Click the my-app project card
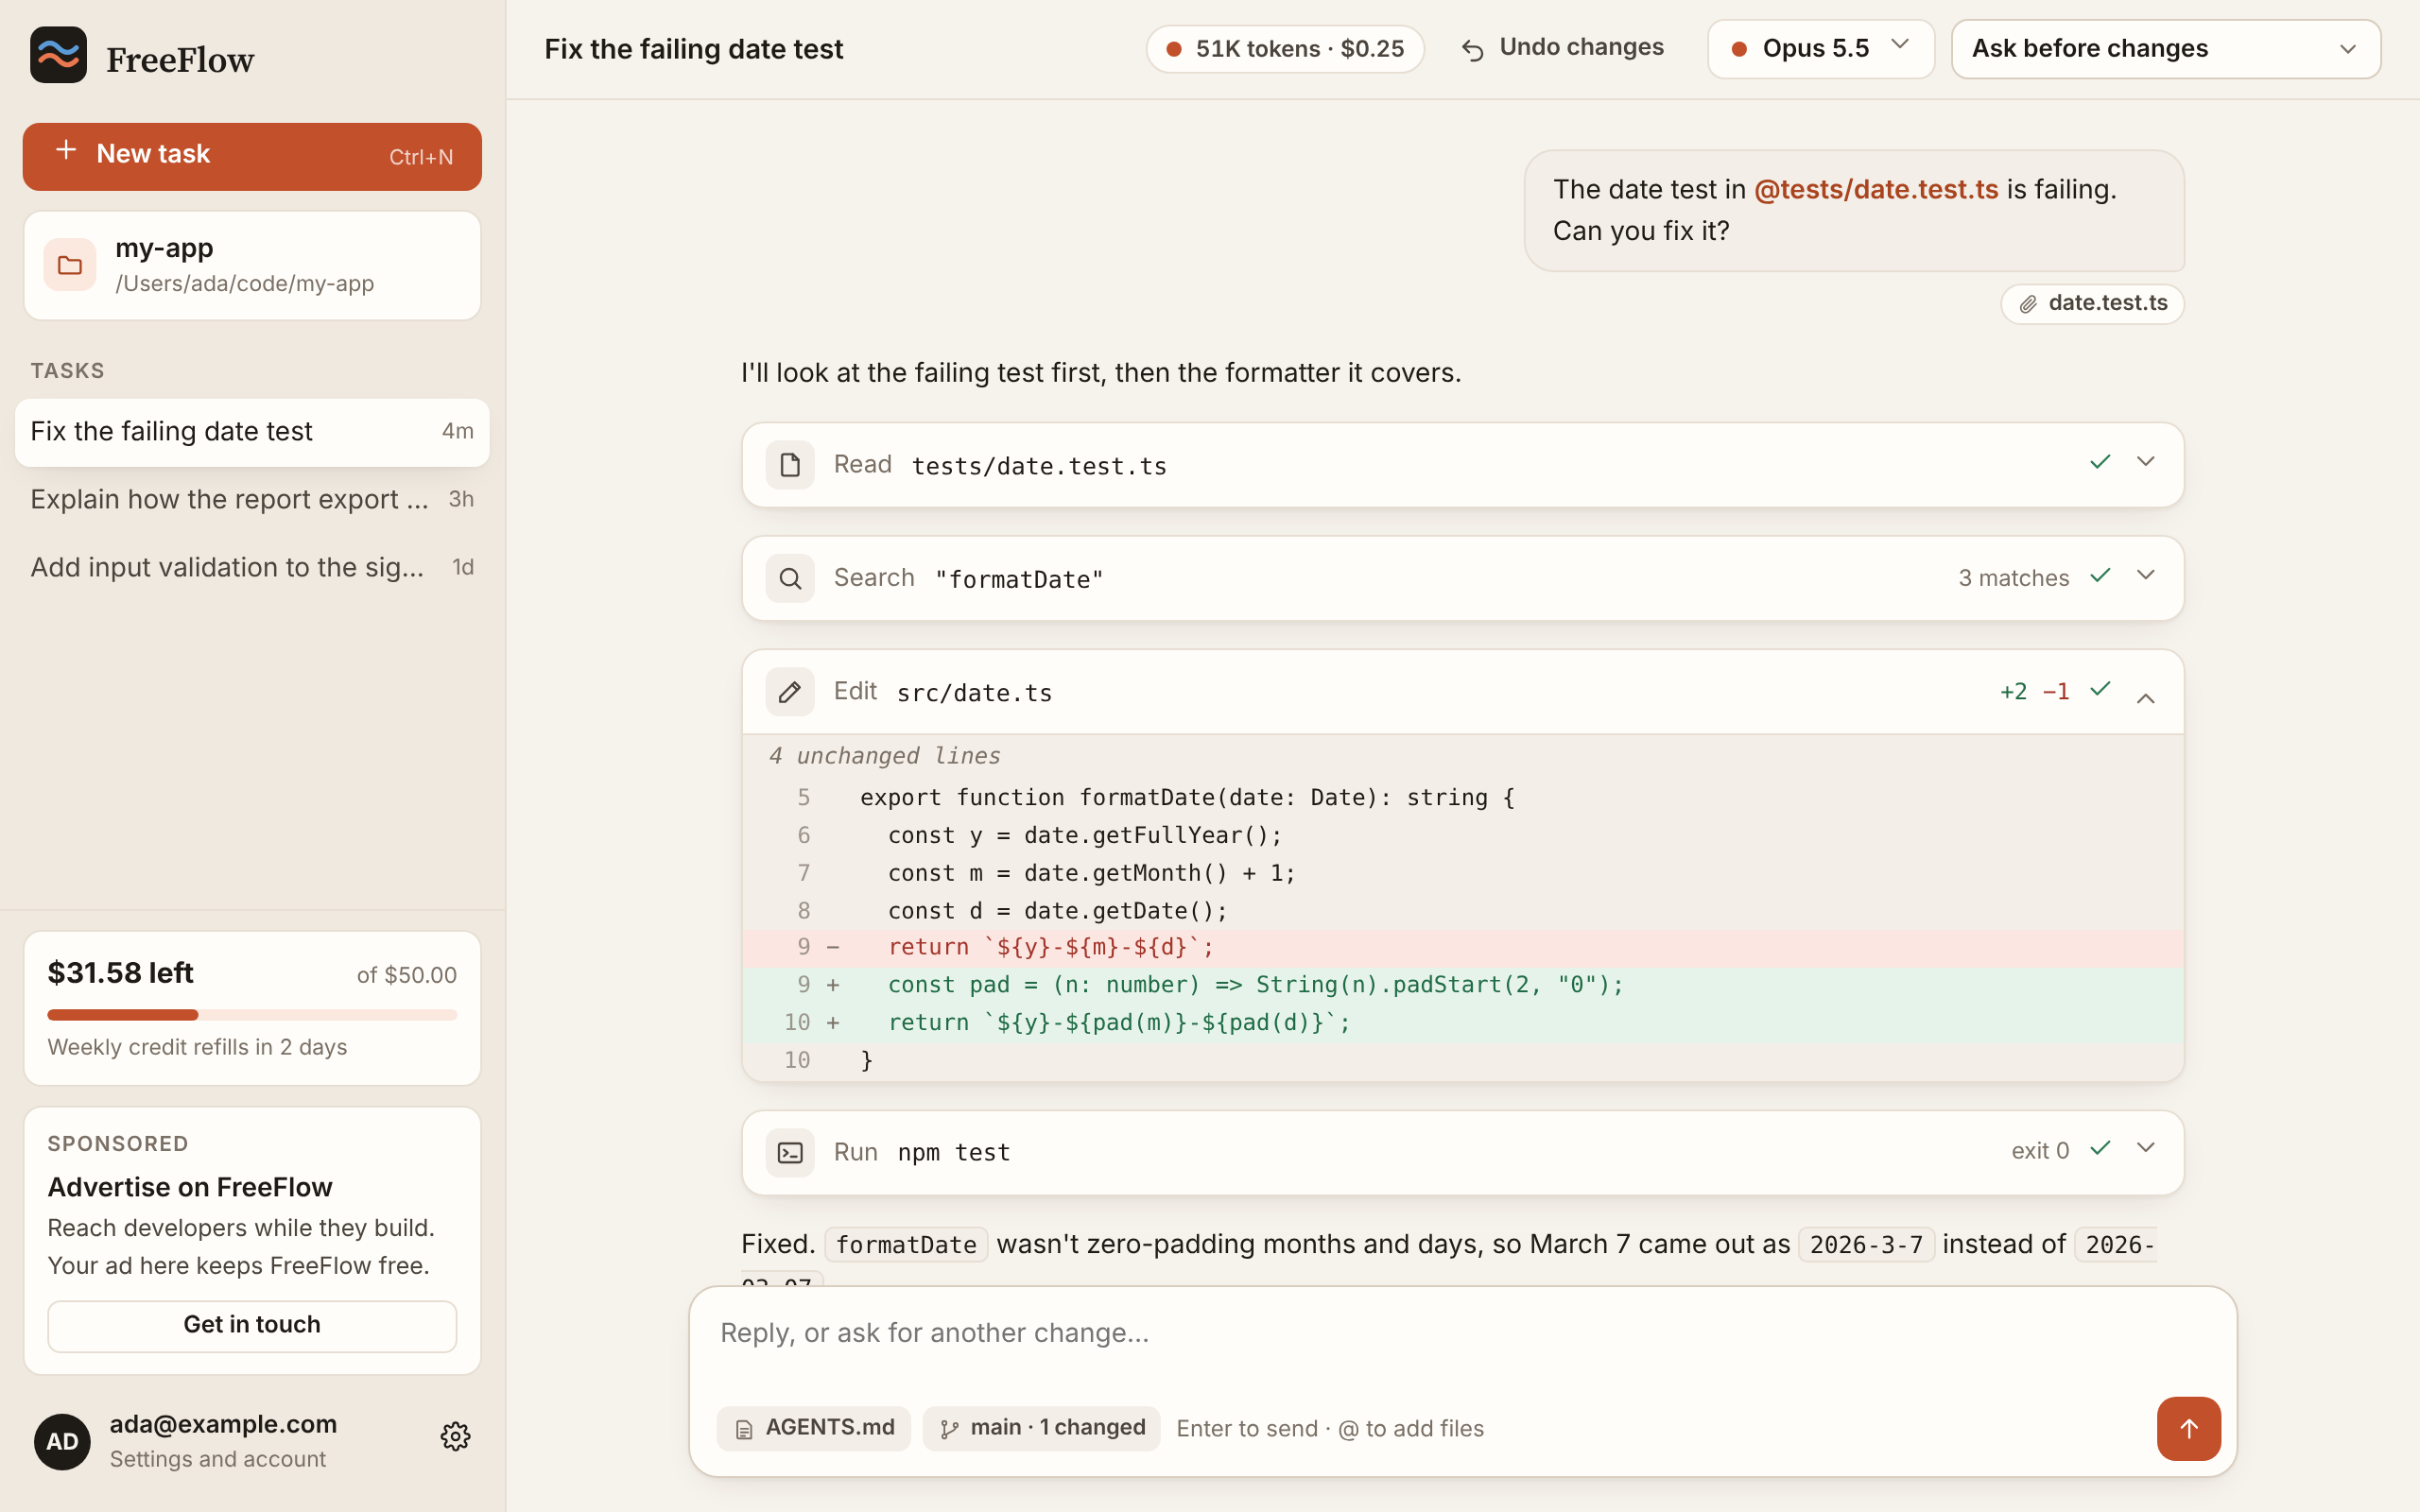The image size is (2420, 1512). pyautogui.click(x=252, y=265)
